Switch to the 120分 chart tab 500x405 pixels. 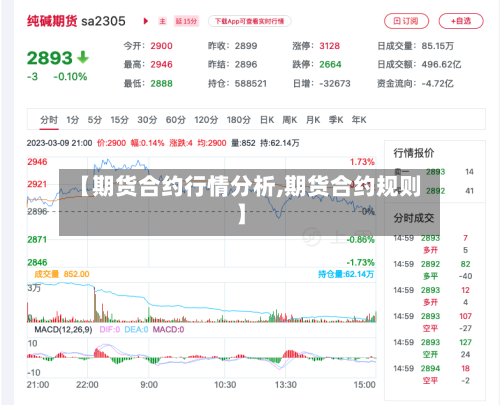(206, 120)
